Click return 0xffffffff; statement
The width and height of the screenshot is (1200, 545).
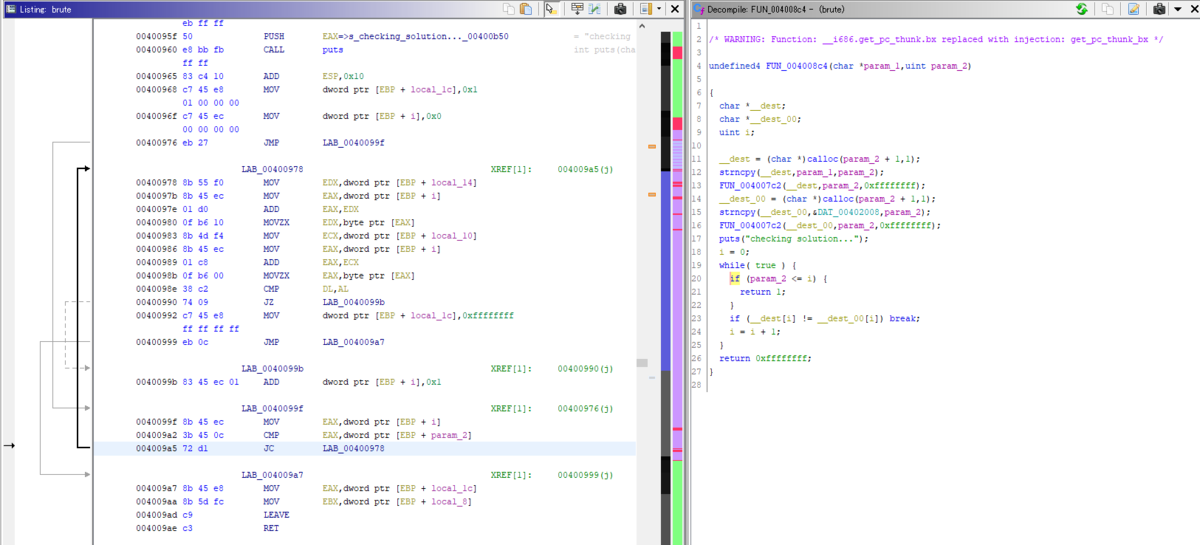point(765,358)
